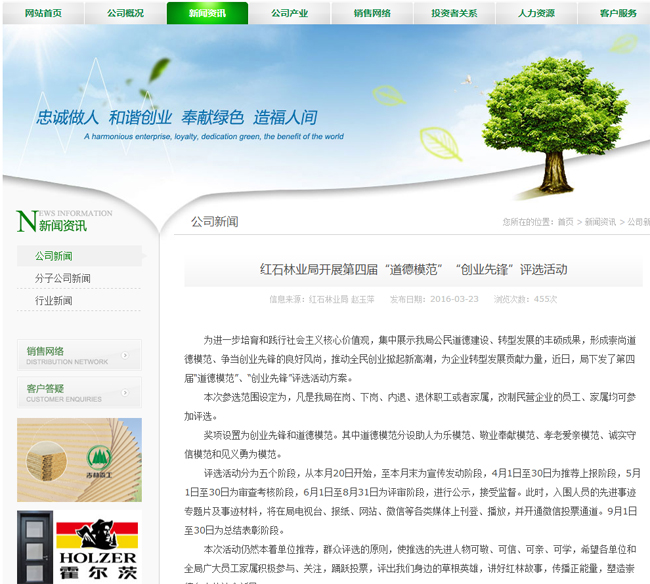Viewport: 650px width, 584px height.
Task: Open the 投资者关系 menu item
Action: tap(454, 13)
